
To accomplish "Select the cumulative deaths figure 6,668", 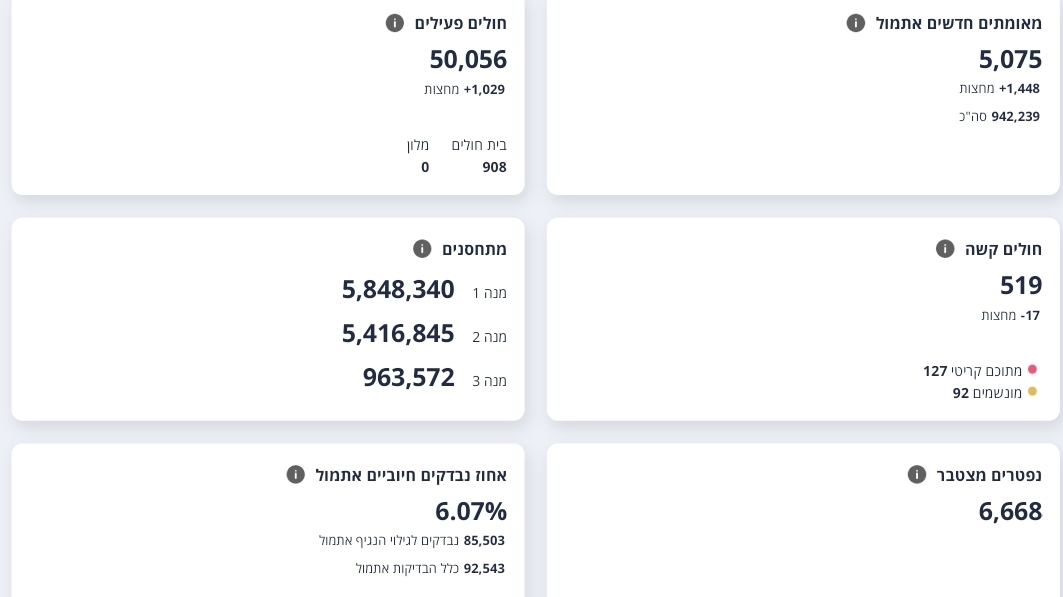I will point(1010,512).
